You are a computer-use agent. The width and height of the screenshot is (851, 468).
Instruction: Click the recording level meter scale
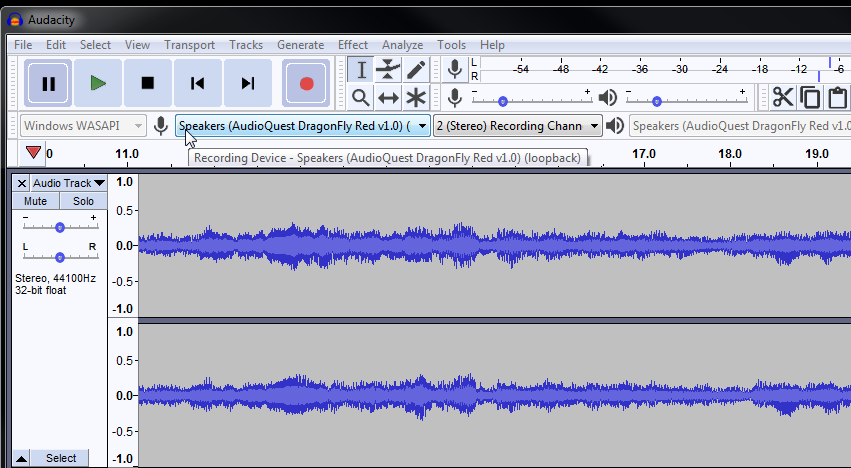pos(665,69)
